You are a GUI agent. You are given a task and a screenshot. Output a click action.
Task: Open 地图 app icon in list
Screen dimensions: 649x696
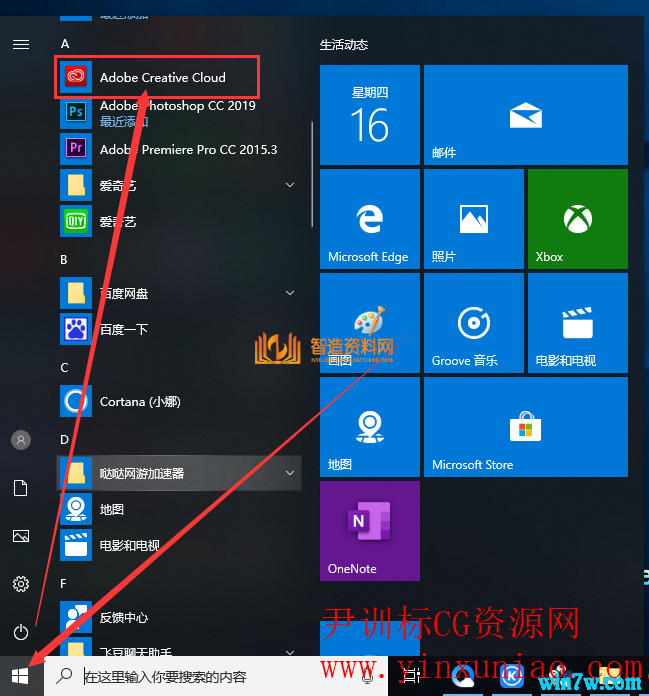(x=76, y=509)
